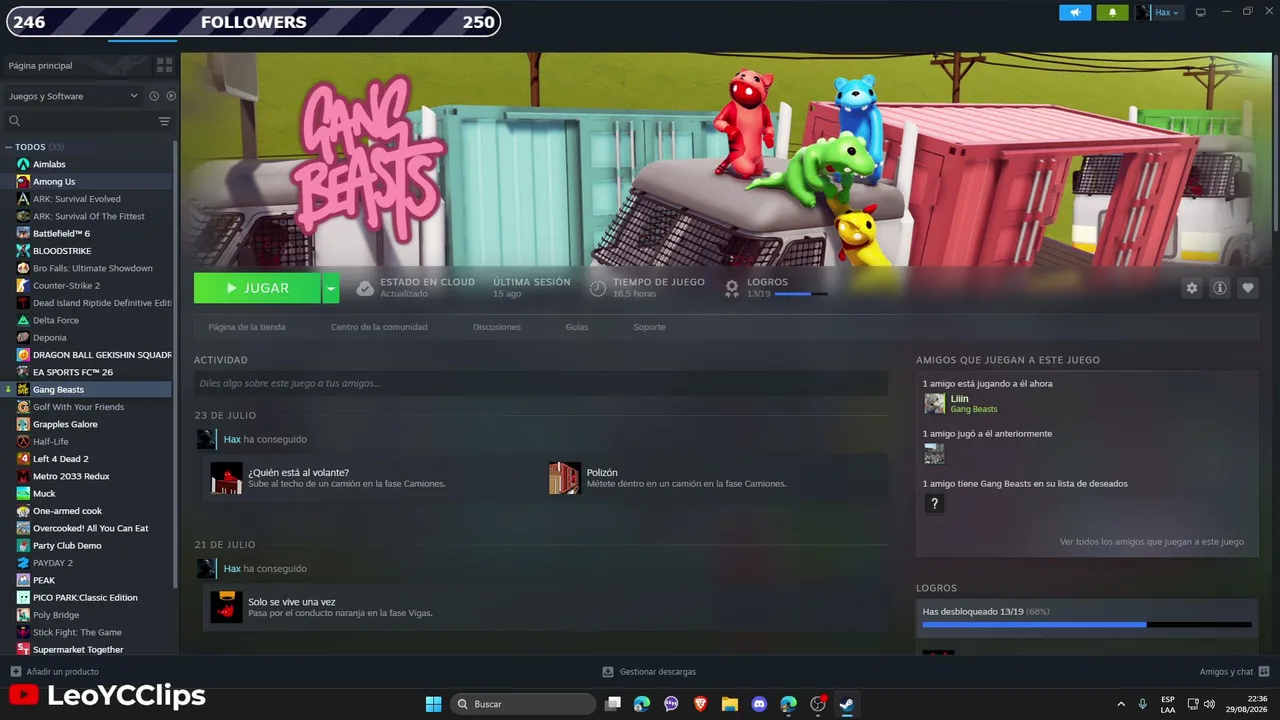Click the Discord icon in the taskbar
Viewport: 1280px width, 720px height.
click(x=759, y=704)
